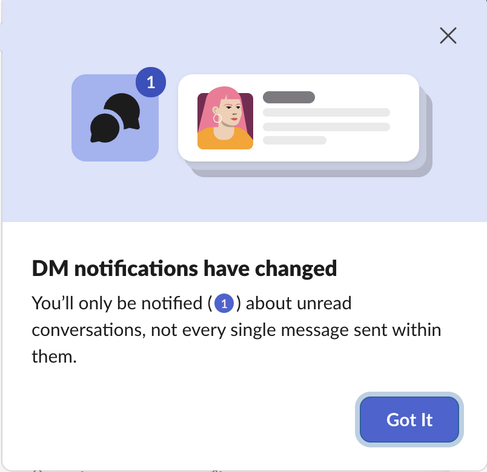Screen dimensions: 487x472
Task: Click the inline blue 1 badge in text
Action: [x=224, y=303]
